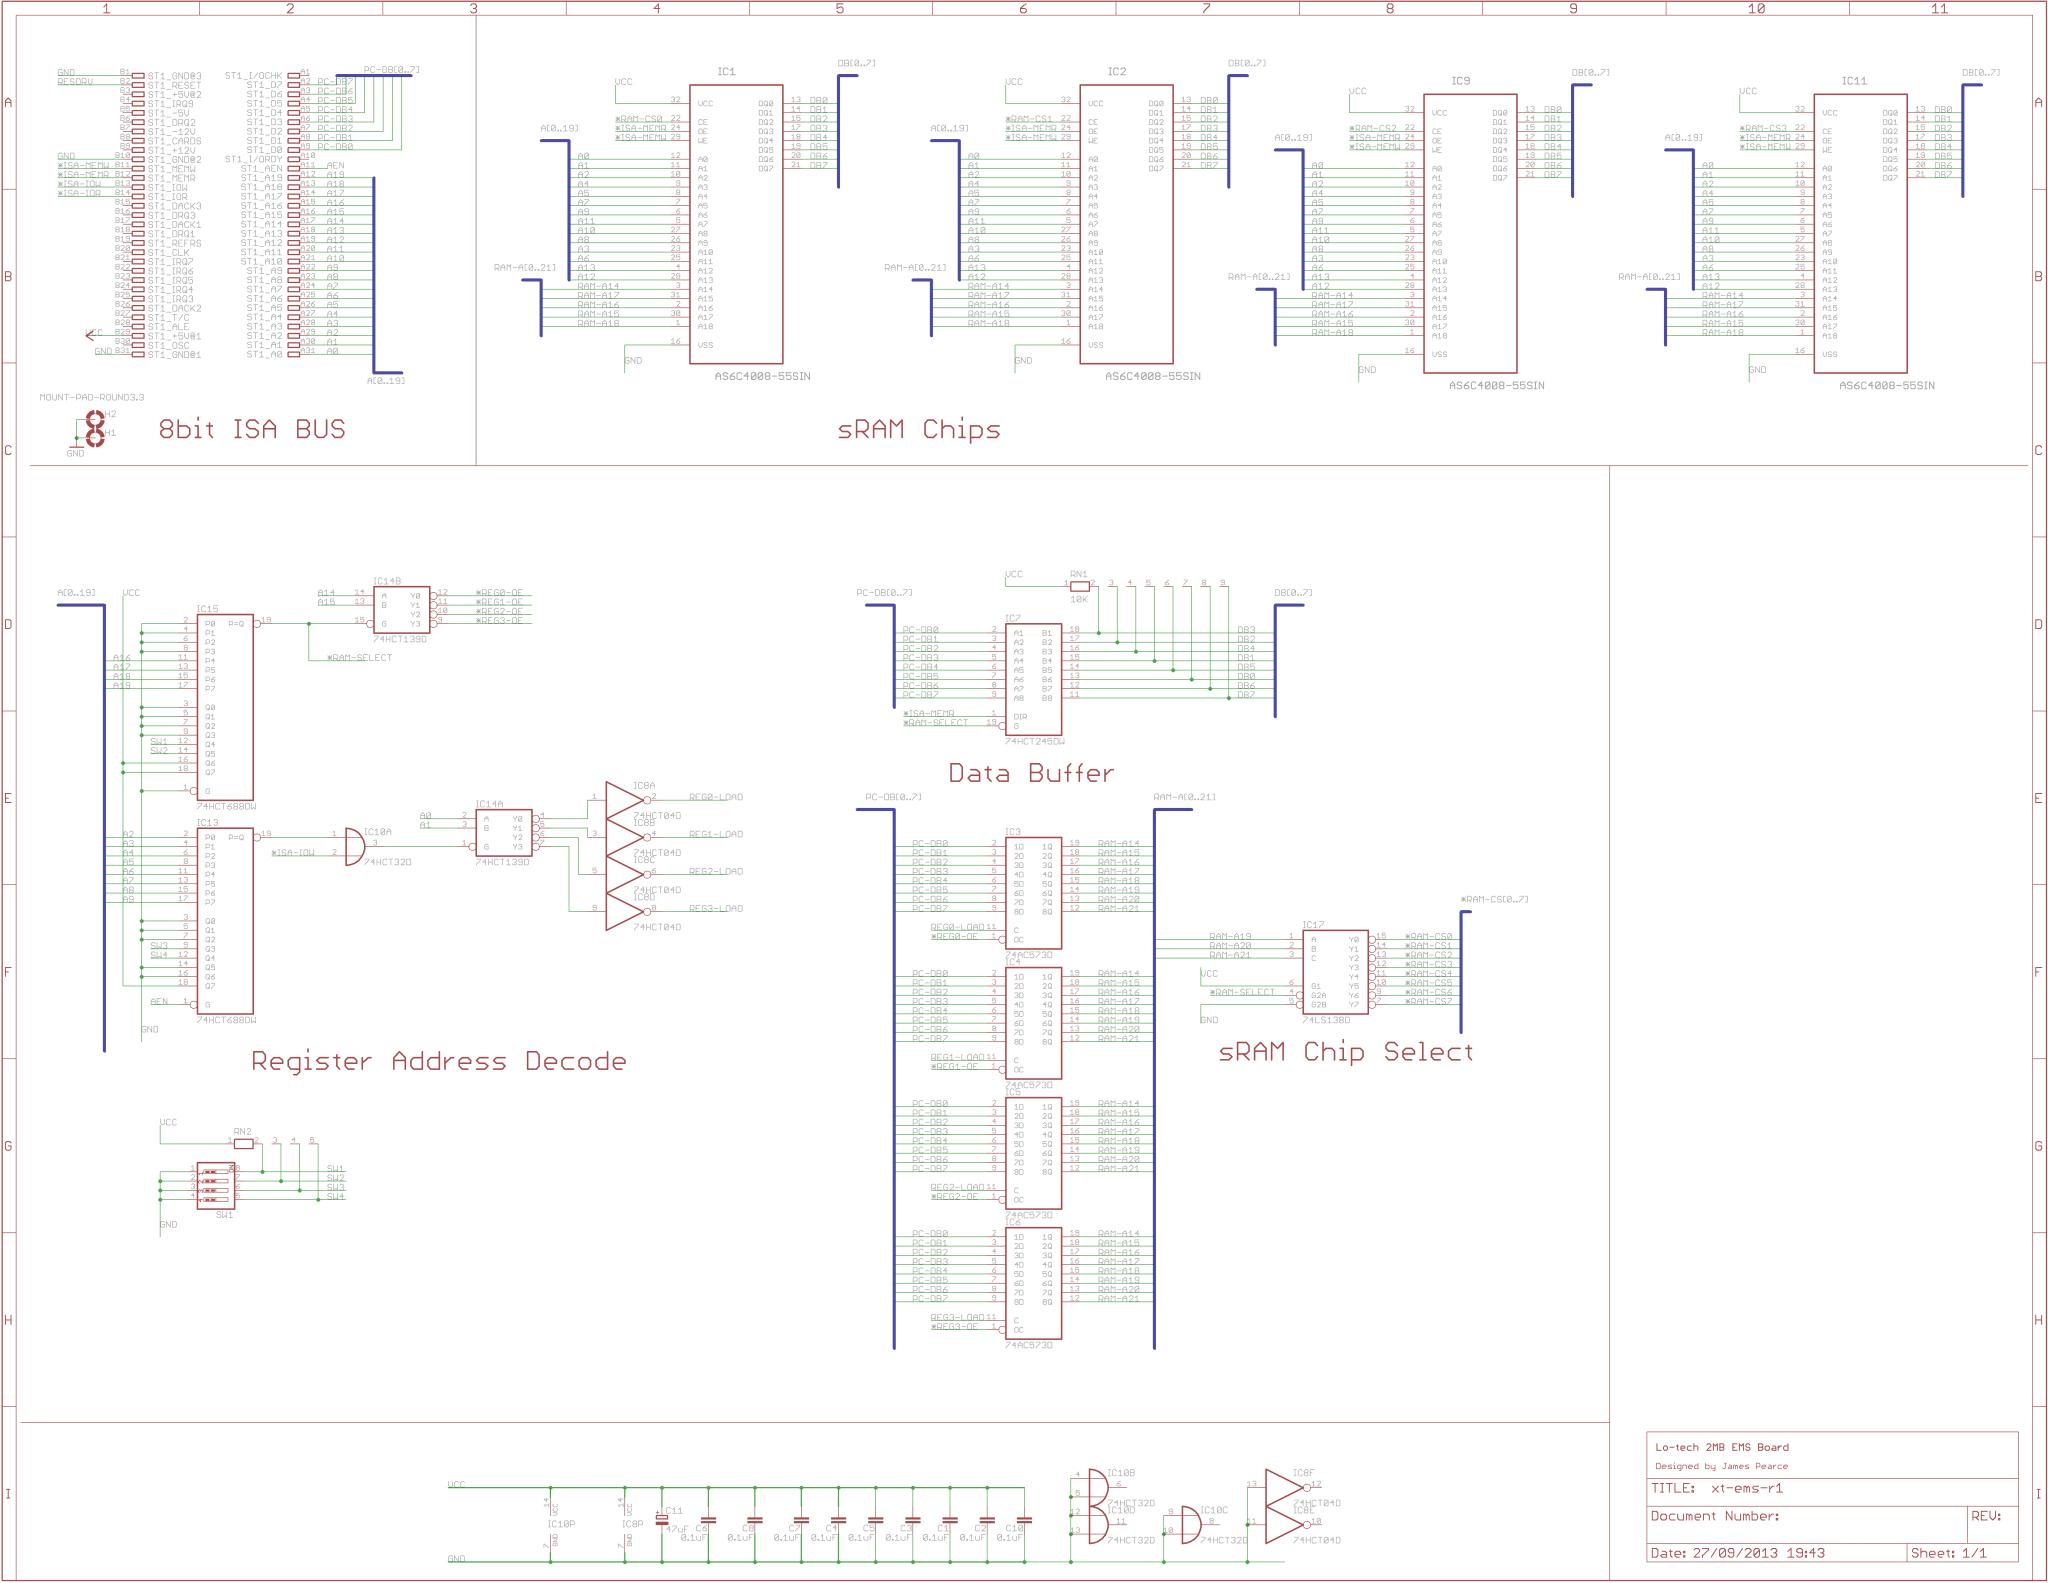Viewport: 2048px width, 1583px height.
Task: Click the IC10B OR gate symbol
Action: (1097, 1489)
